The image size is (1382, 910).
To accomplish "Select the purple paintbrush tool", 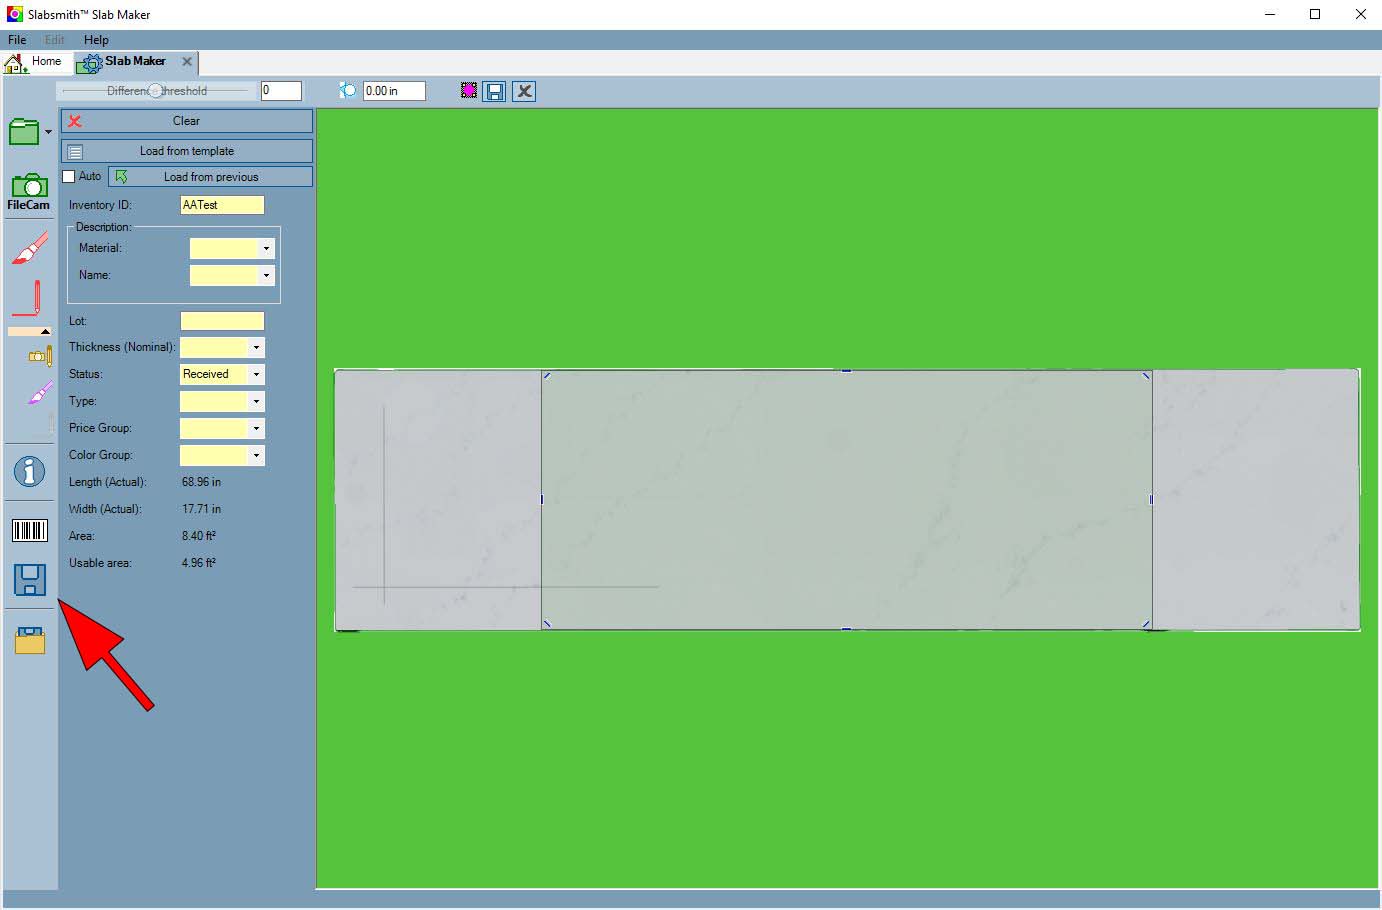I will click(39, 394).
